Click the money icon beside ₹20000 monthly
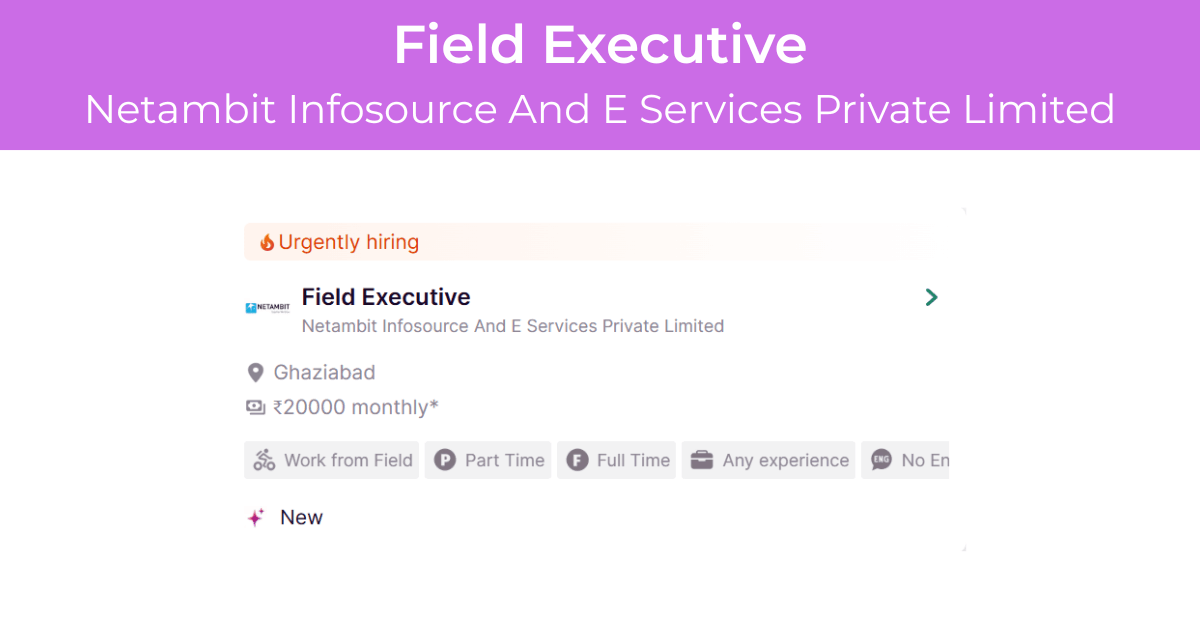The width and height of the screenshot is (1200, 628). [x=256, y=407]
